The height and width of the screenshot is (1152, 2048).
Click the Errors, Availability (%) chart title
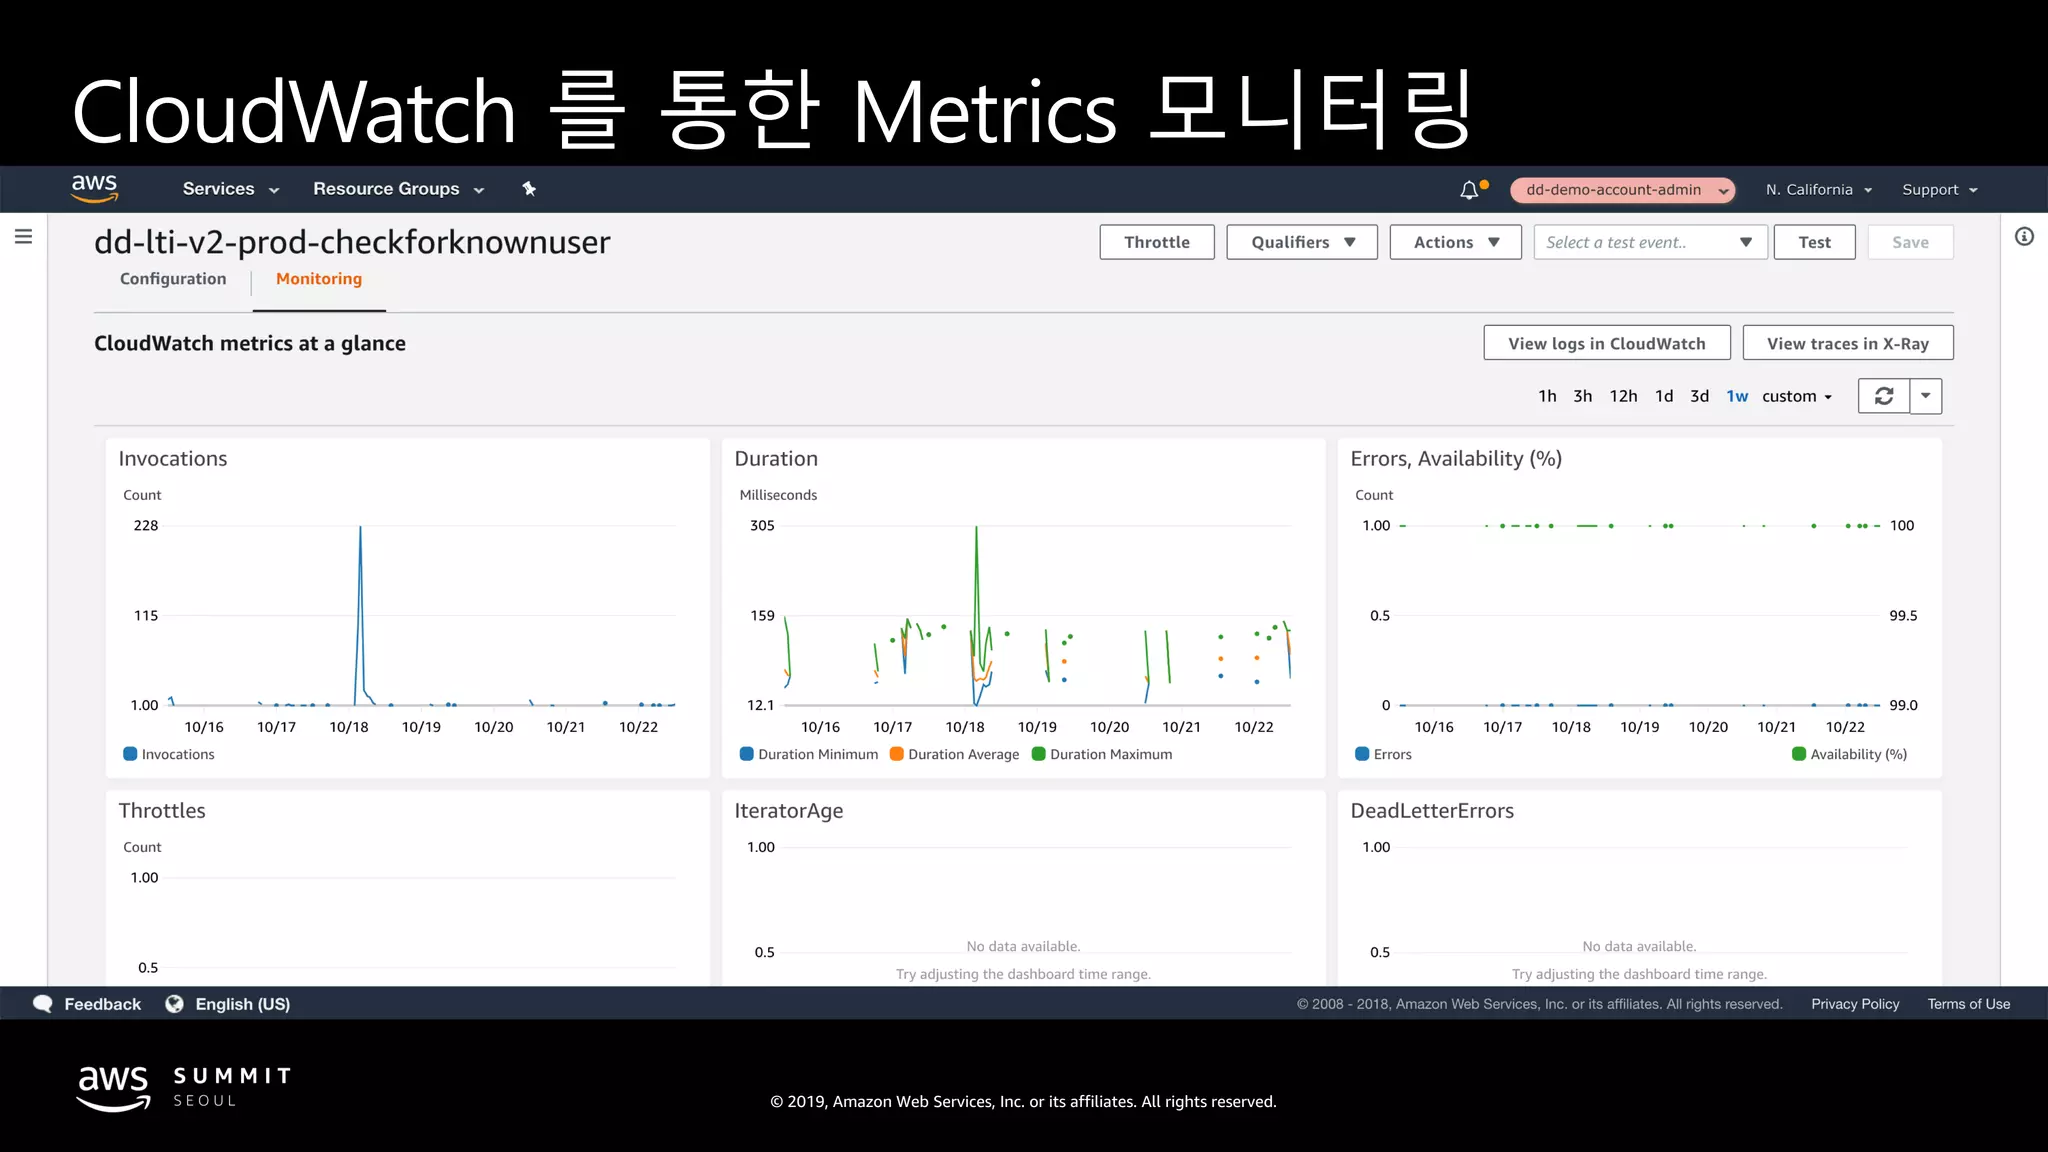point(1456,459)
